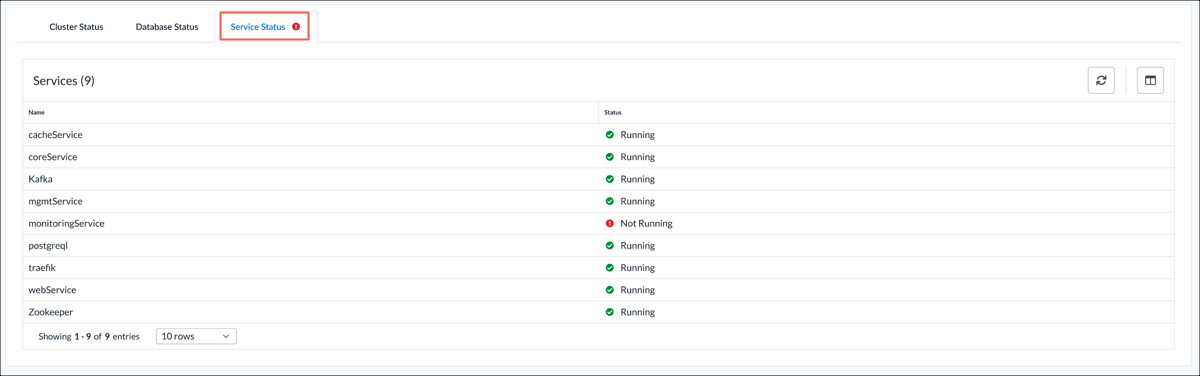Click green check icon for postgreql
Image resolution: width=1200 pixels, height=376 pixels.
tap(610, 246)
